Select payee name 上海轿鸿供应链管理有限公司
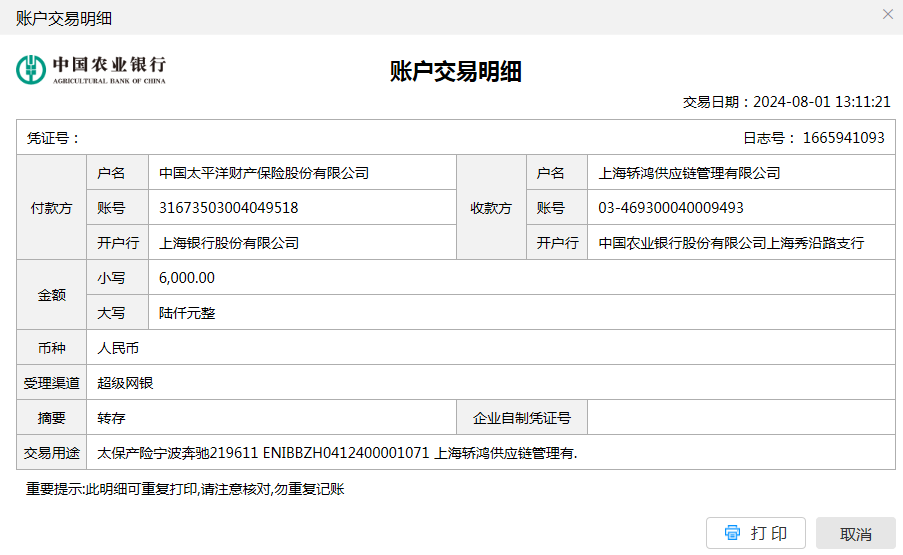903x555 pixels. point(689,173)
